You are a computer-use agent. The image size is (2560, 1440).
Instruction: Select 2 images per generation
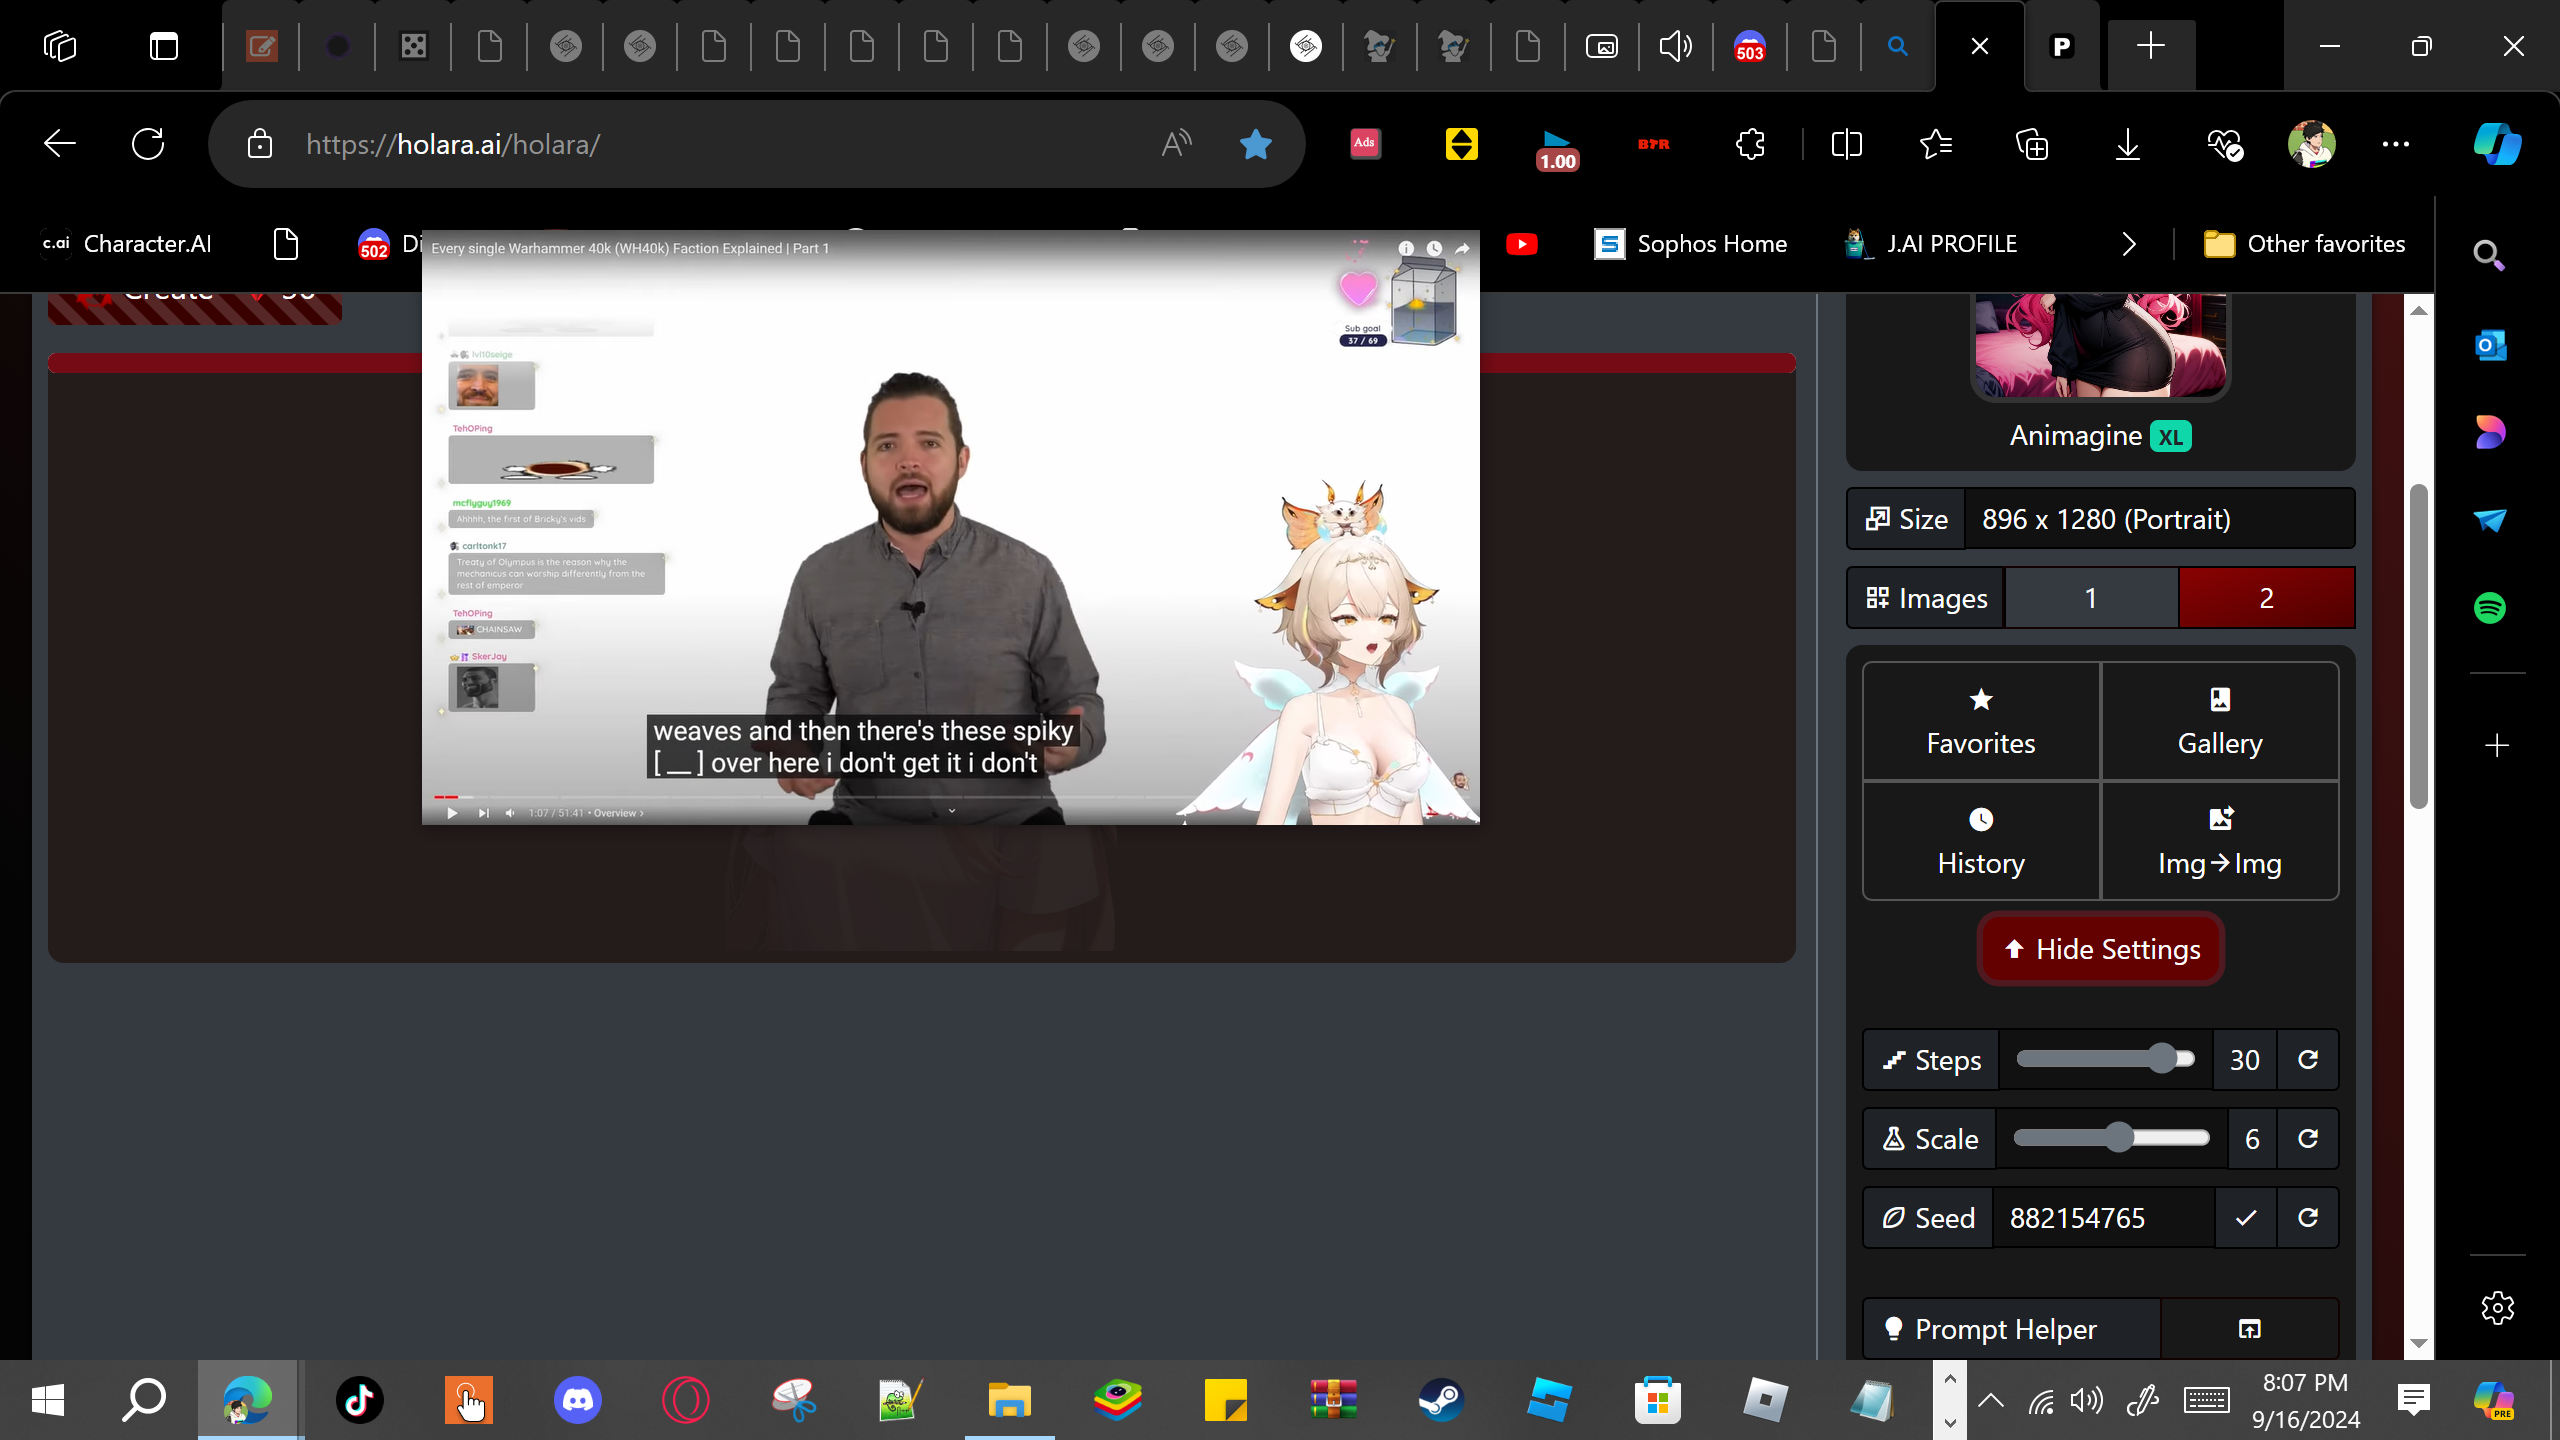[x=2266, y=598]
